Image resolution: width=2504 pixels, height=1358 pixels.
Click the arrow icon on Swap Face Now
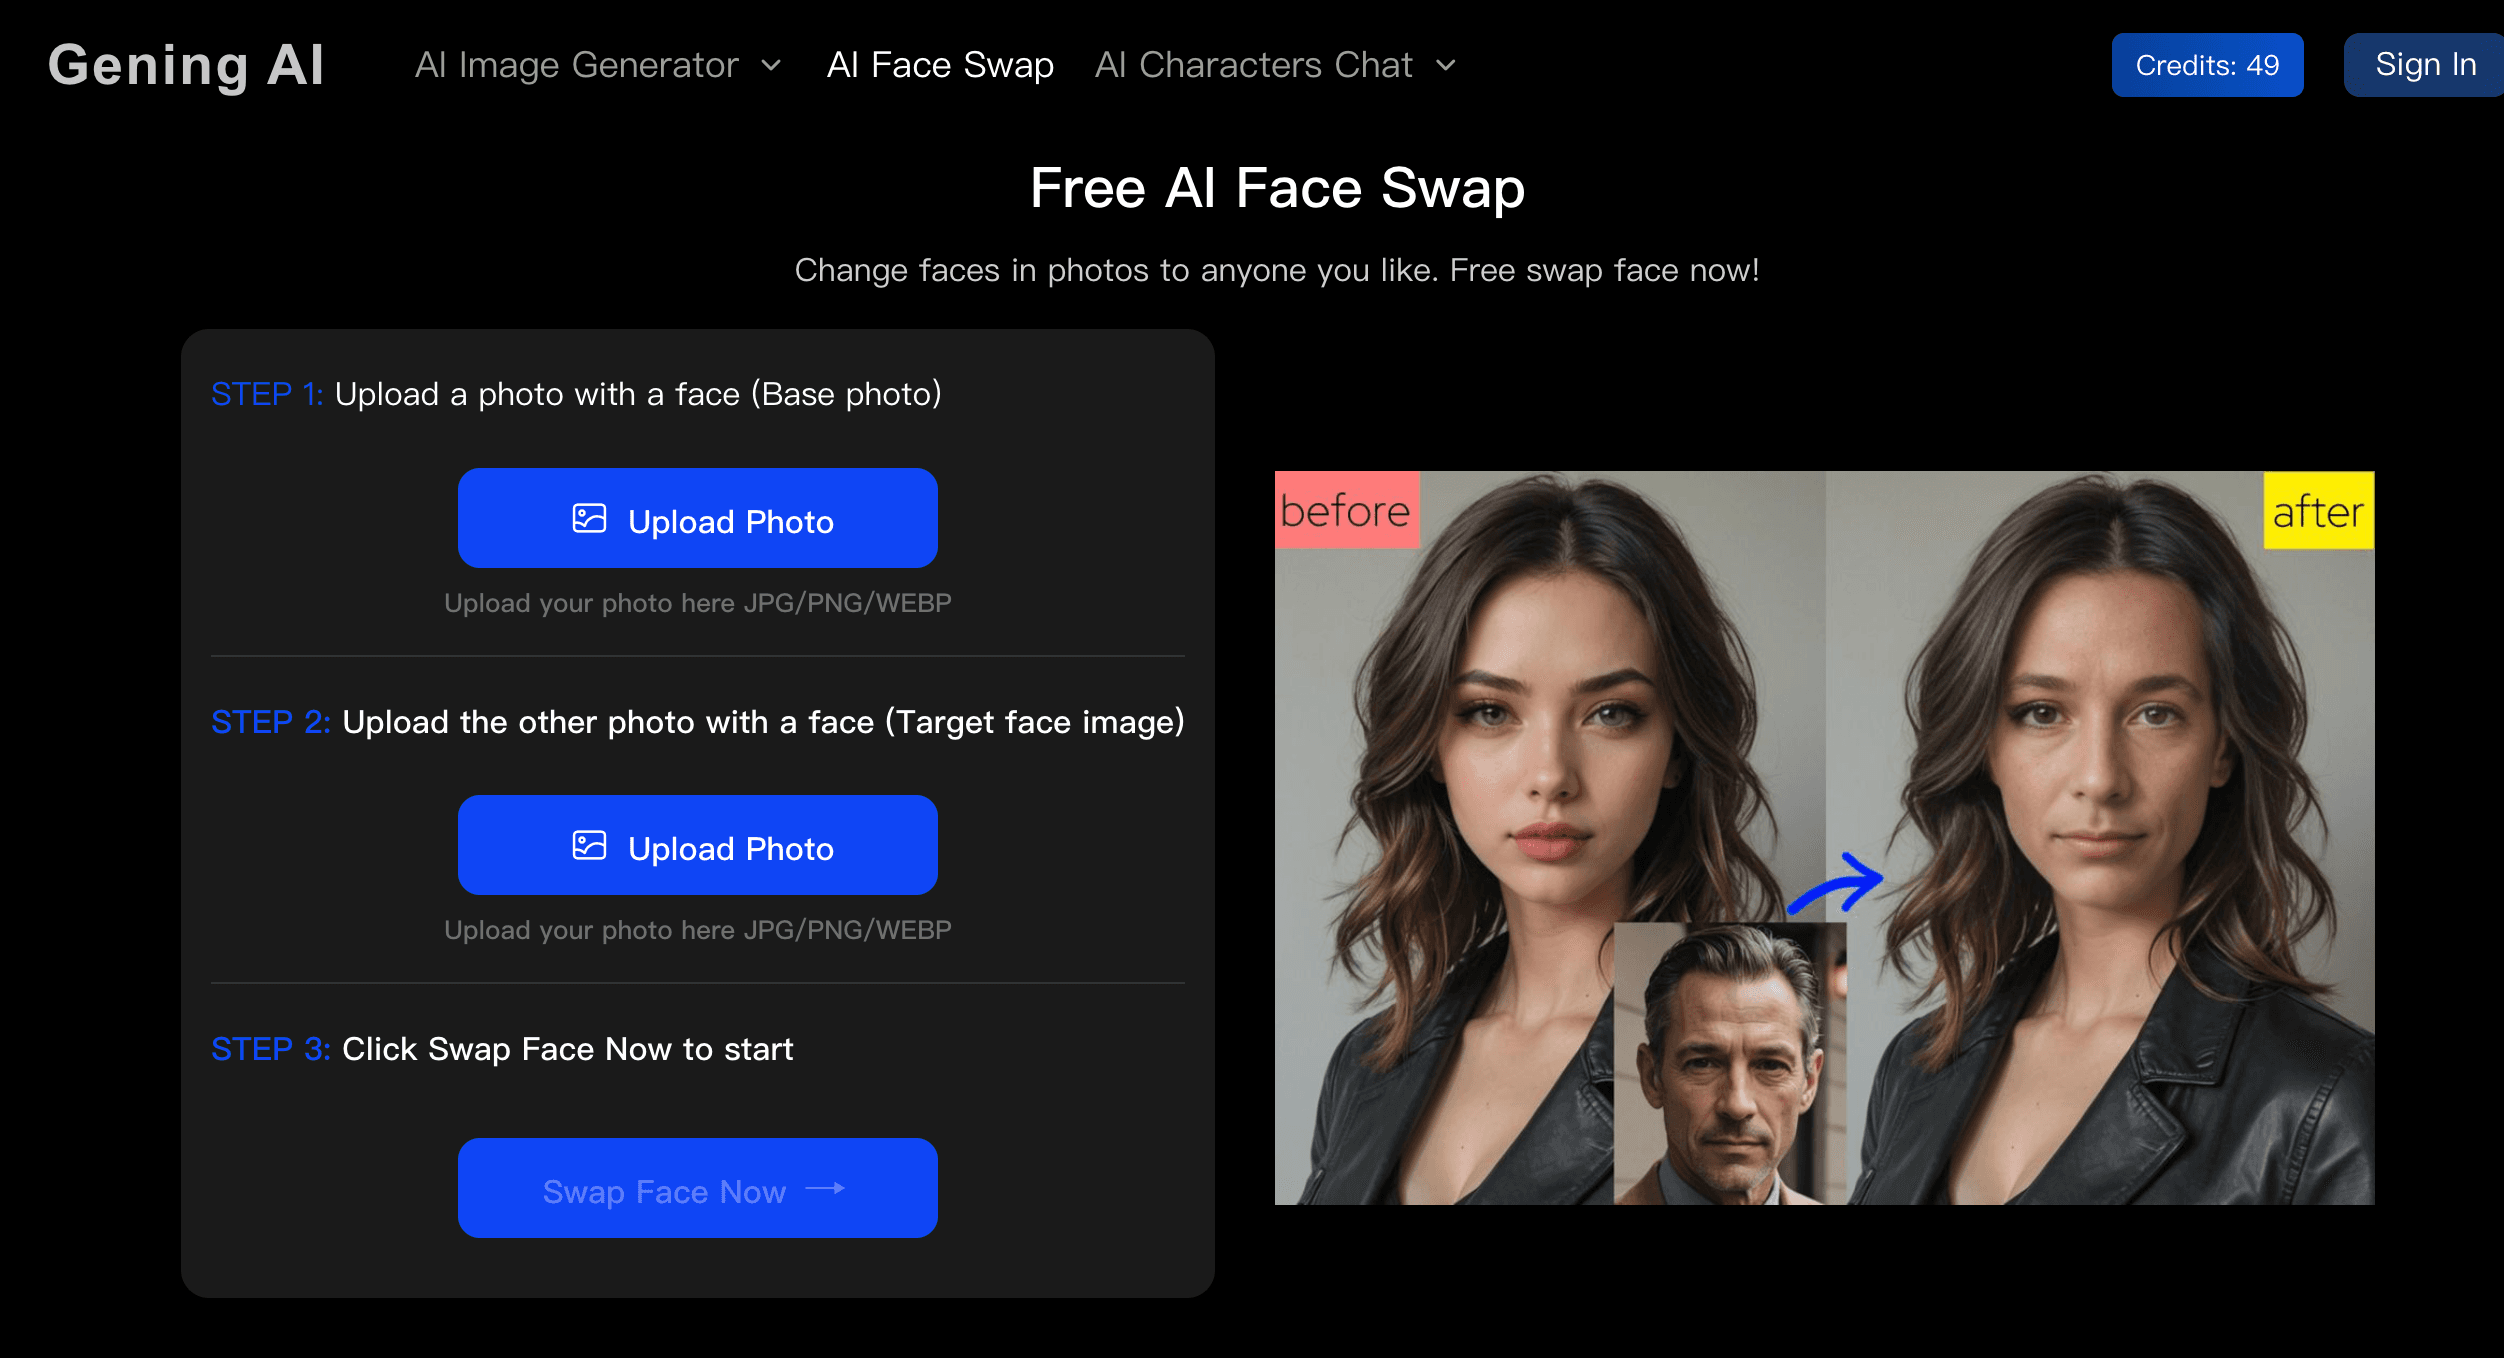click(825, 1189)
